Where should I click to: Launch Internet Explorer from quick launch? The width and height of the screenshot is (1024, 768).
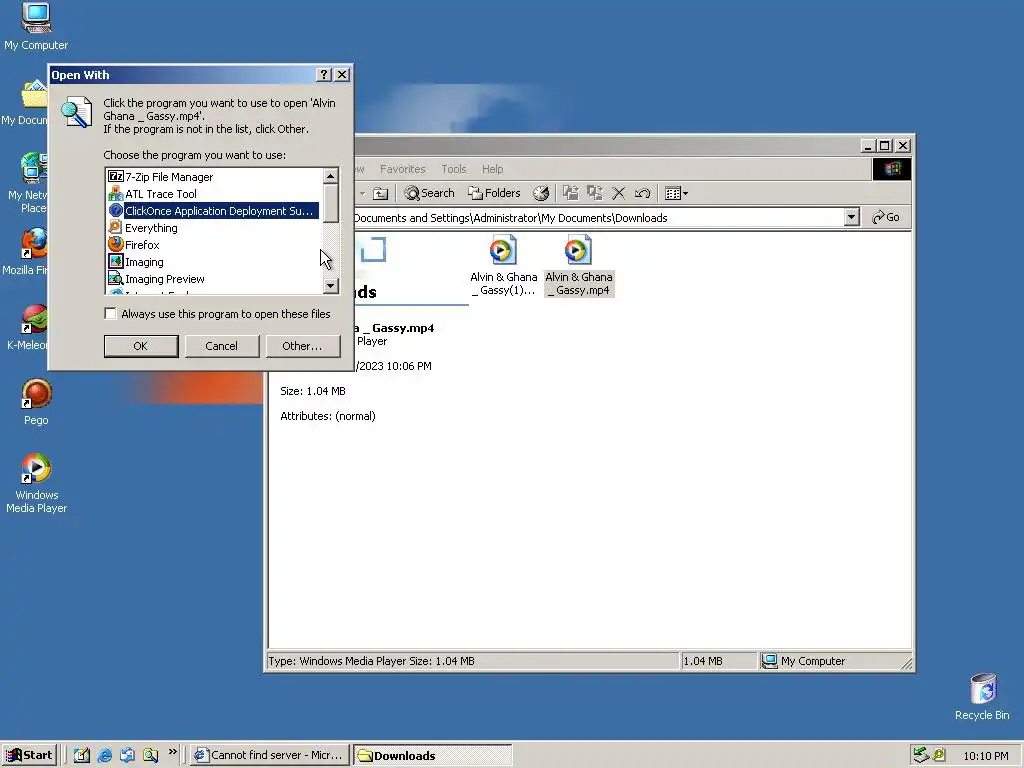coord(104,755)
